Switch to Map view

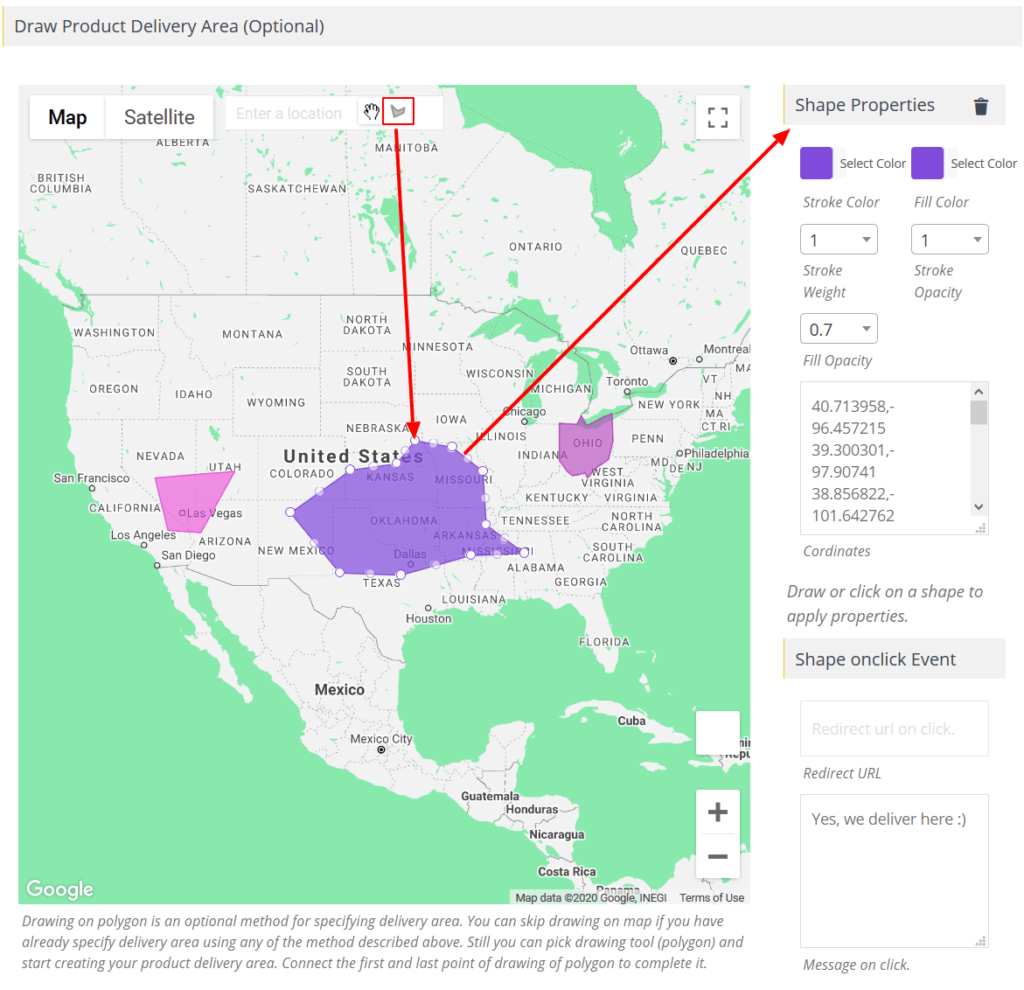coord(66,117)
